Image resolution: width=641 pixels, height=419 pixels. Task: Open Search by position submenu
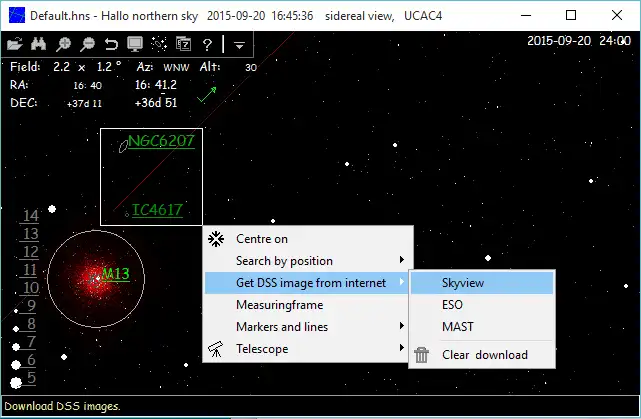tap(308, 261)
